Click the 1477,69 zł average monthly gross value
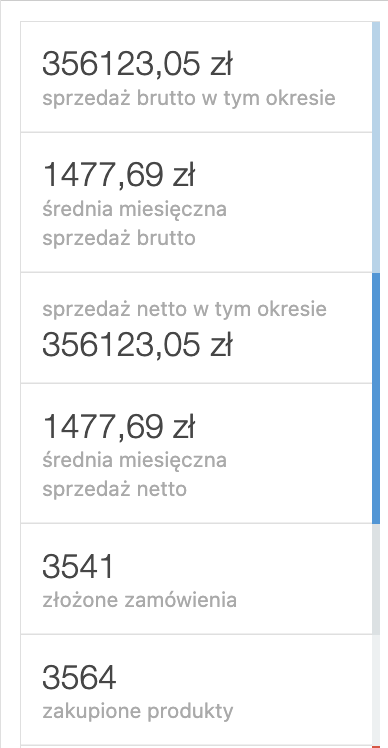Image resolution: width=388 pixels, height=748 pixels. tap(119, 175)
